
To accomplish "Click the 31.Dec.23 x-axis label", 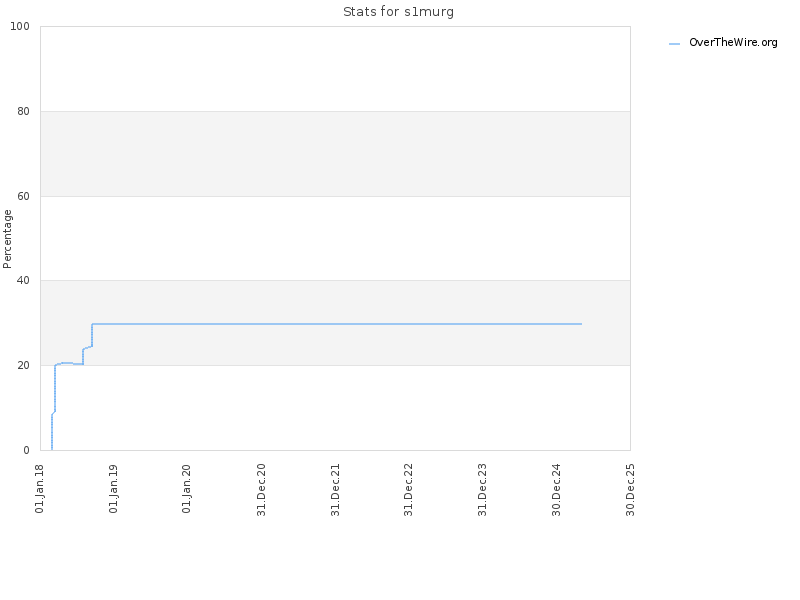I will click(483, 490).
